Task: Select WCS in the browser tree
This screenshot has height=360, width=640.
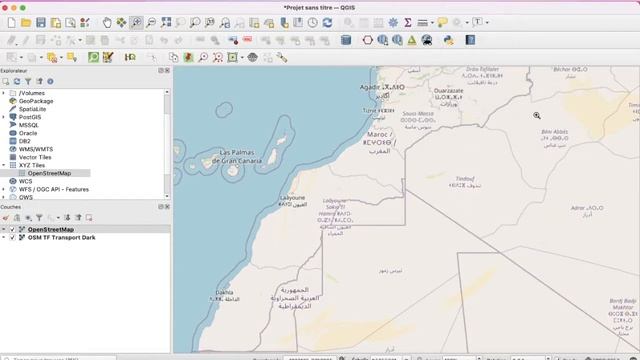Action: click(x=25, y=181)
